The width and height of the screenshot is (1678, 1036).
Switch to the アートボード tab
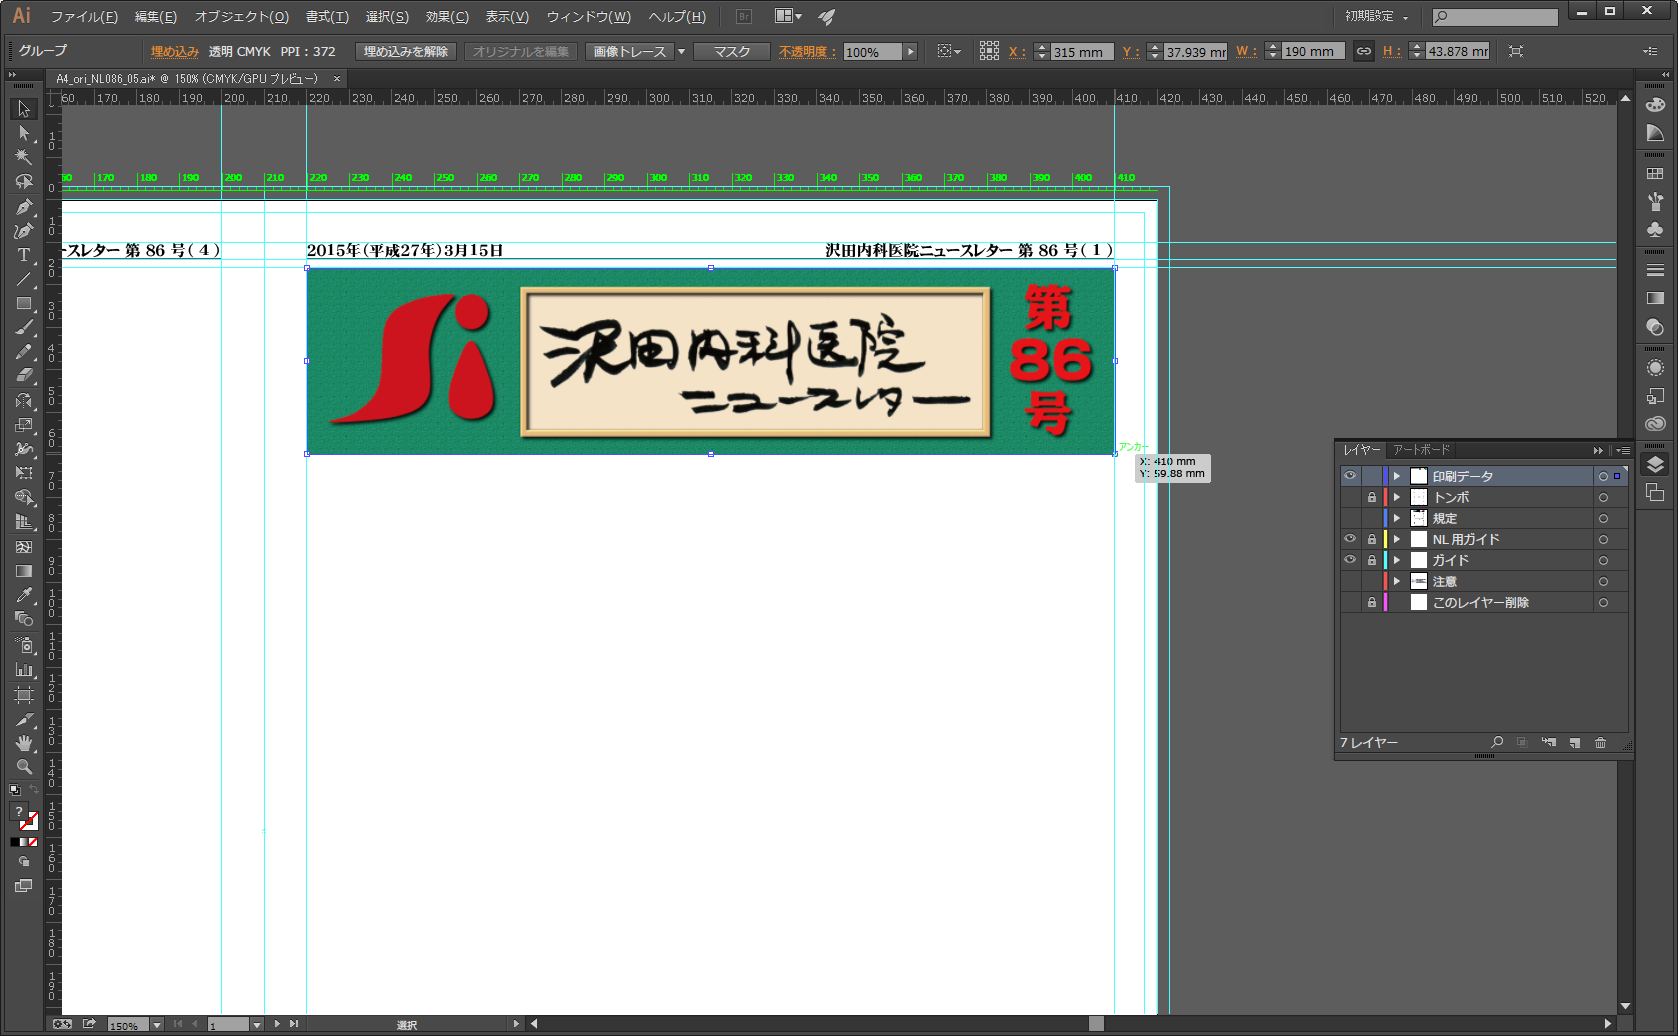point(1421,450)
